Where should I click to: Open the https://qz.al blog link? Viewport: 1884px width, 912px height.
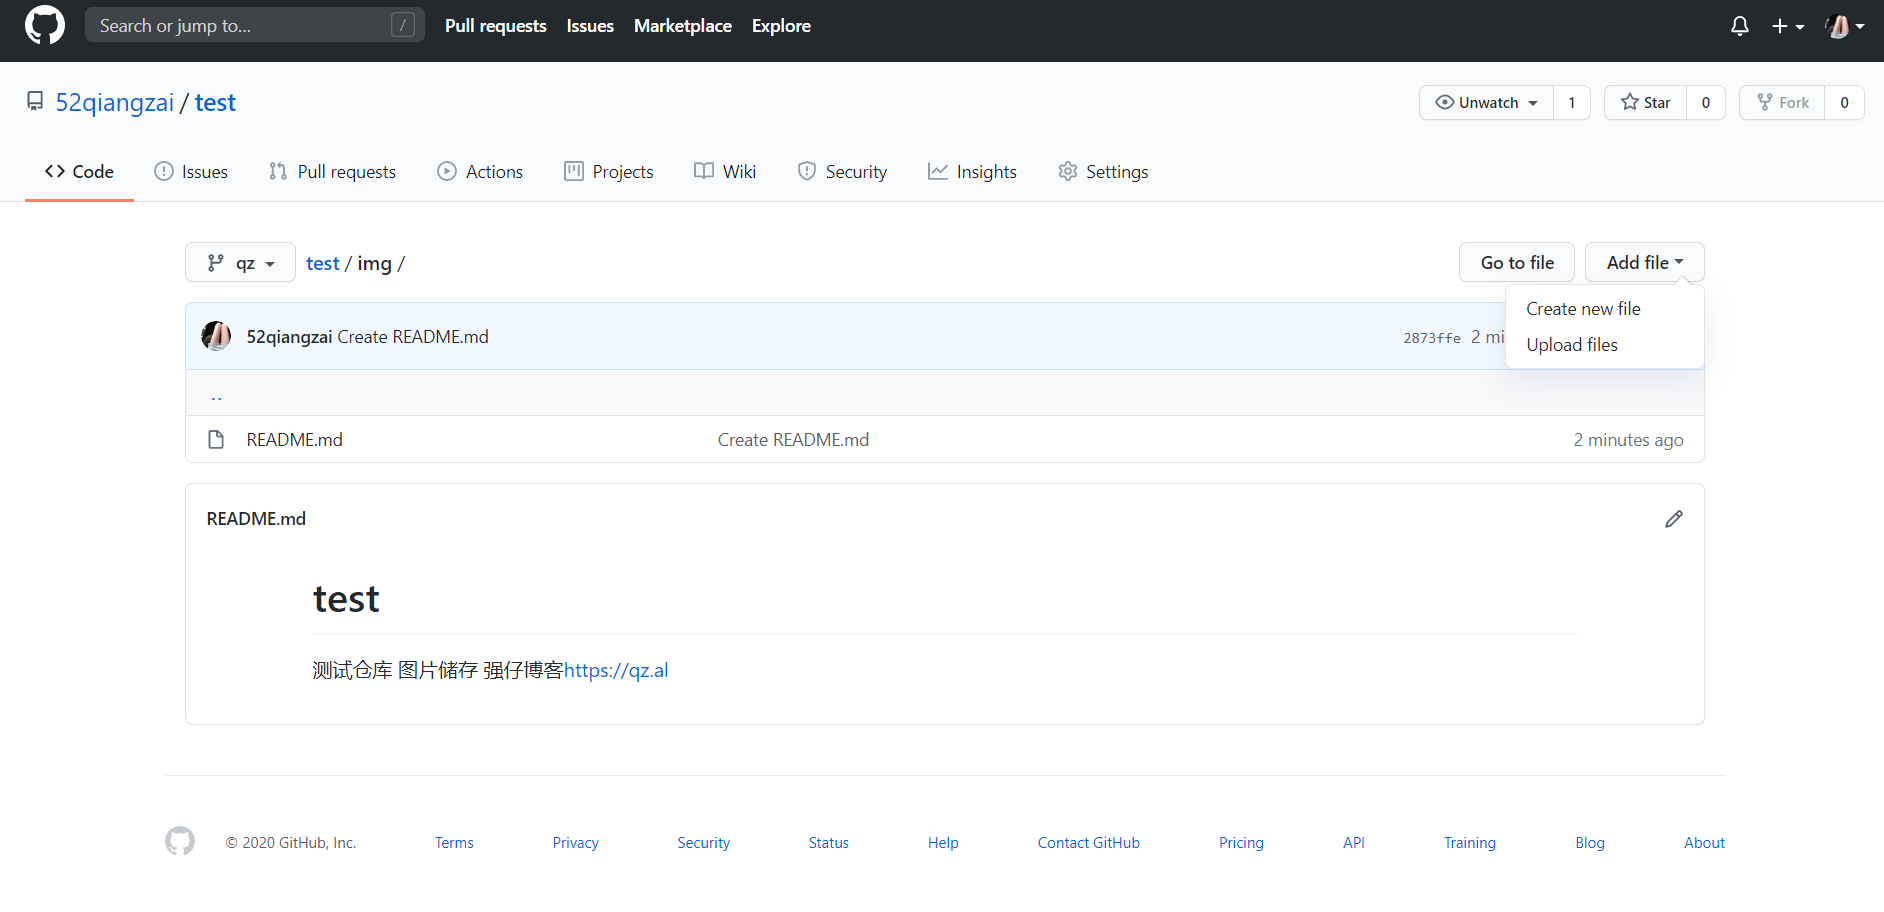pos(616,671)
